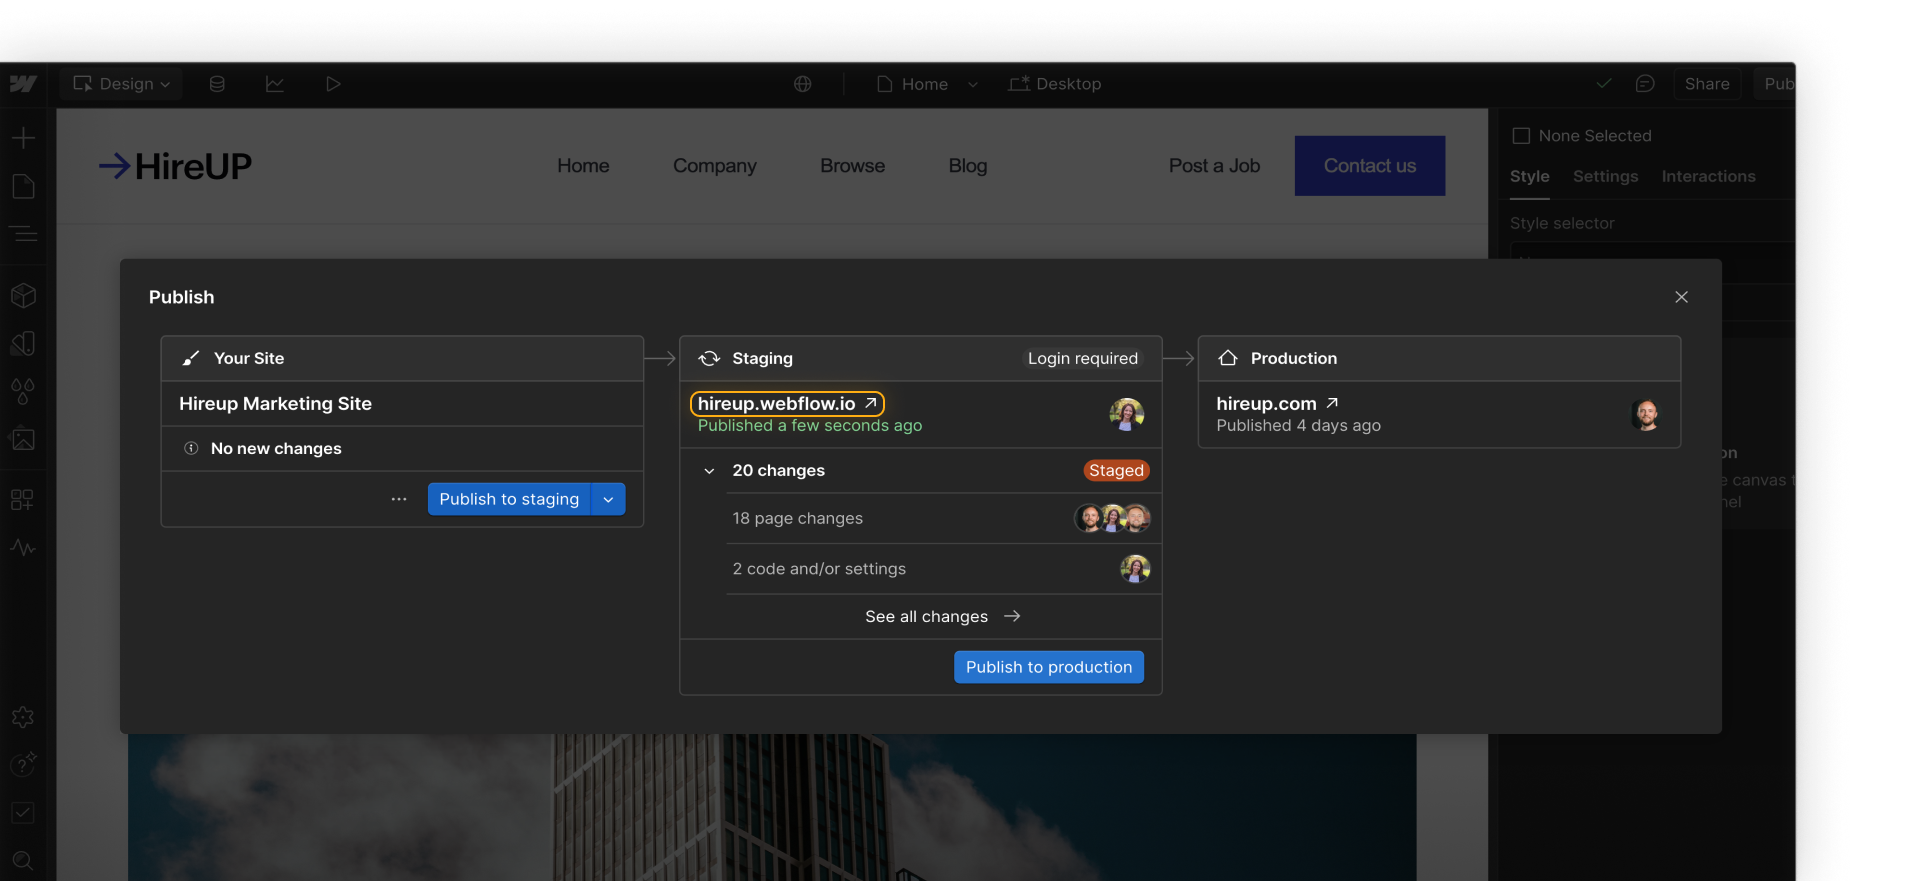
Task: Select the Desktop breakpoint control
Action: pos(1055,84)
